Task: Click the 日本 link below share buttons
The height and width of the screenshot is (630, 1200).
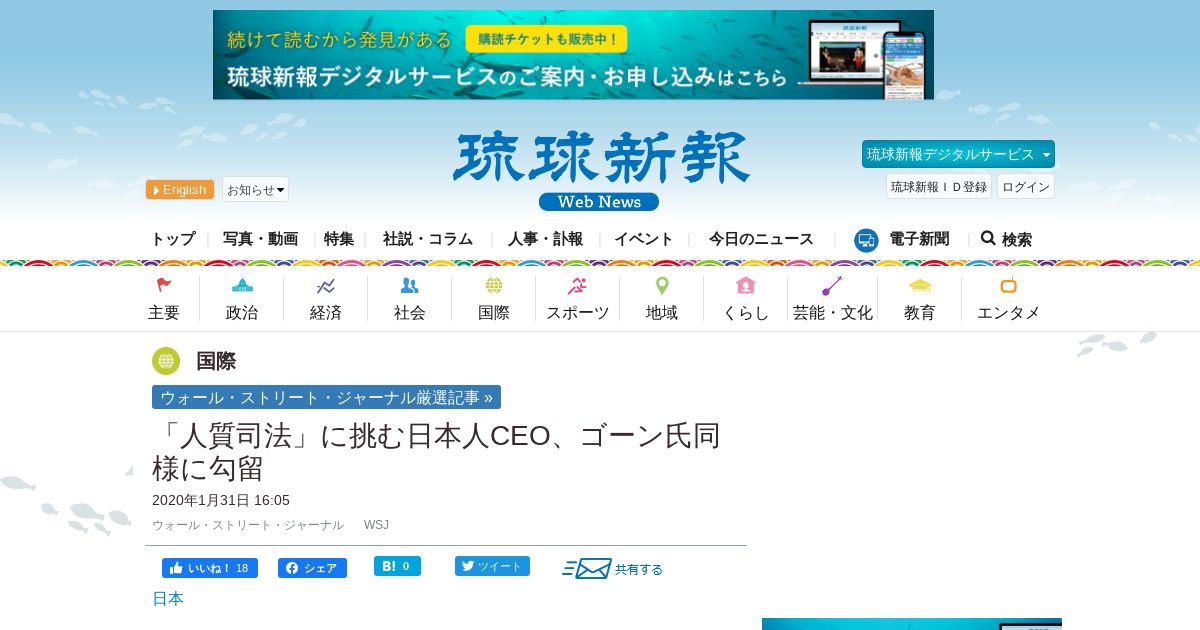Action: point(168,598)
